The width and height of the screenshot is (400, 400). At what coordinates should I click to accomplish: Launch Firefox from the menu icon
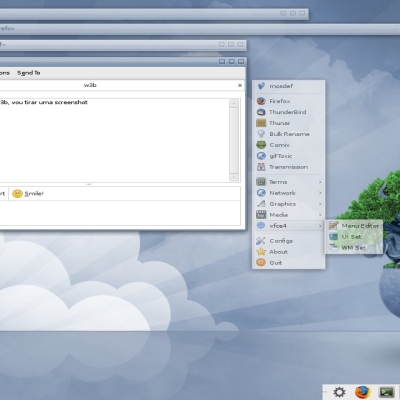click(261, 101)
